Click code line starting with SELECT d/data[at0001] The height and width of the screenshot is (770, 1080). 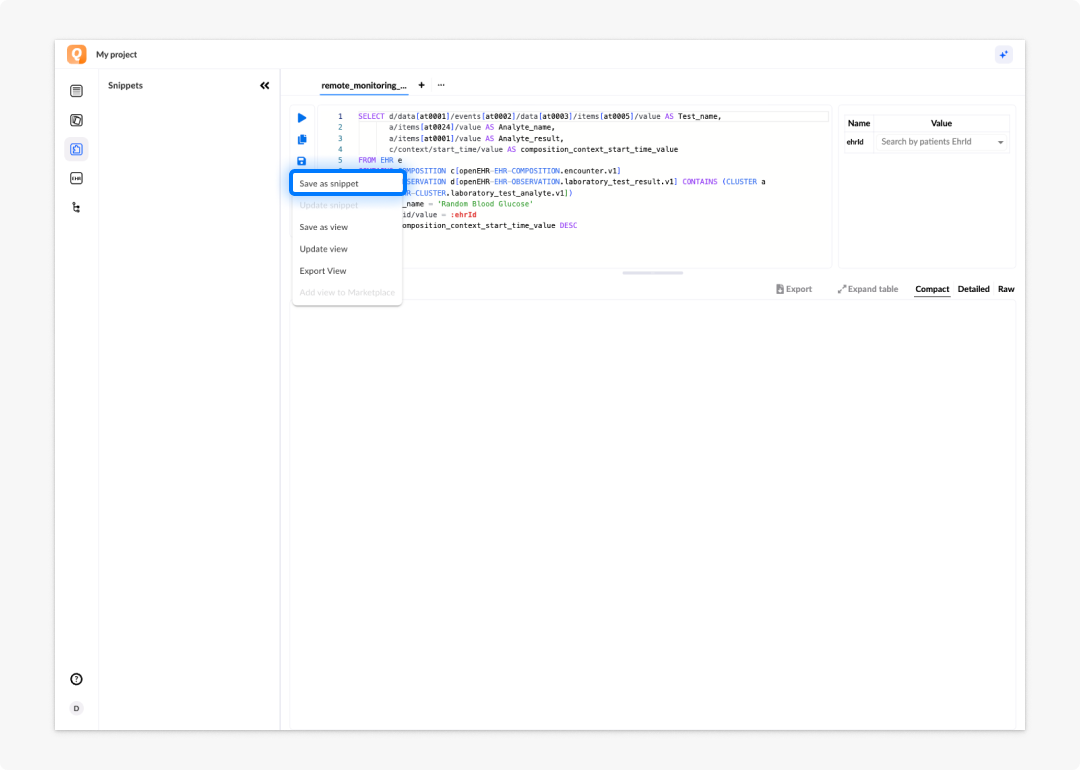[x=539, y=116]
